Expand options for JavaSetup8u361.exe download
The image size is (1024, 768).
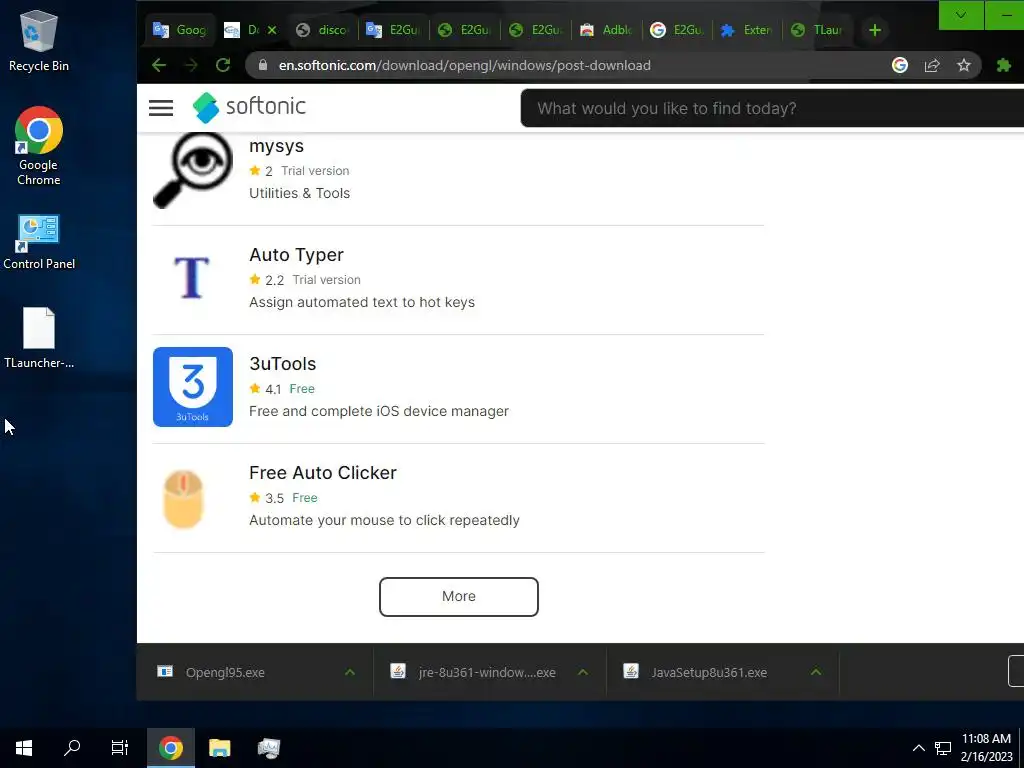(x=816, y=672)
